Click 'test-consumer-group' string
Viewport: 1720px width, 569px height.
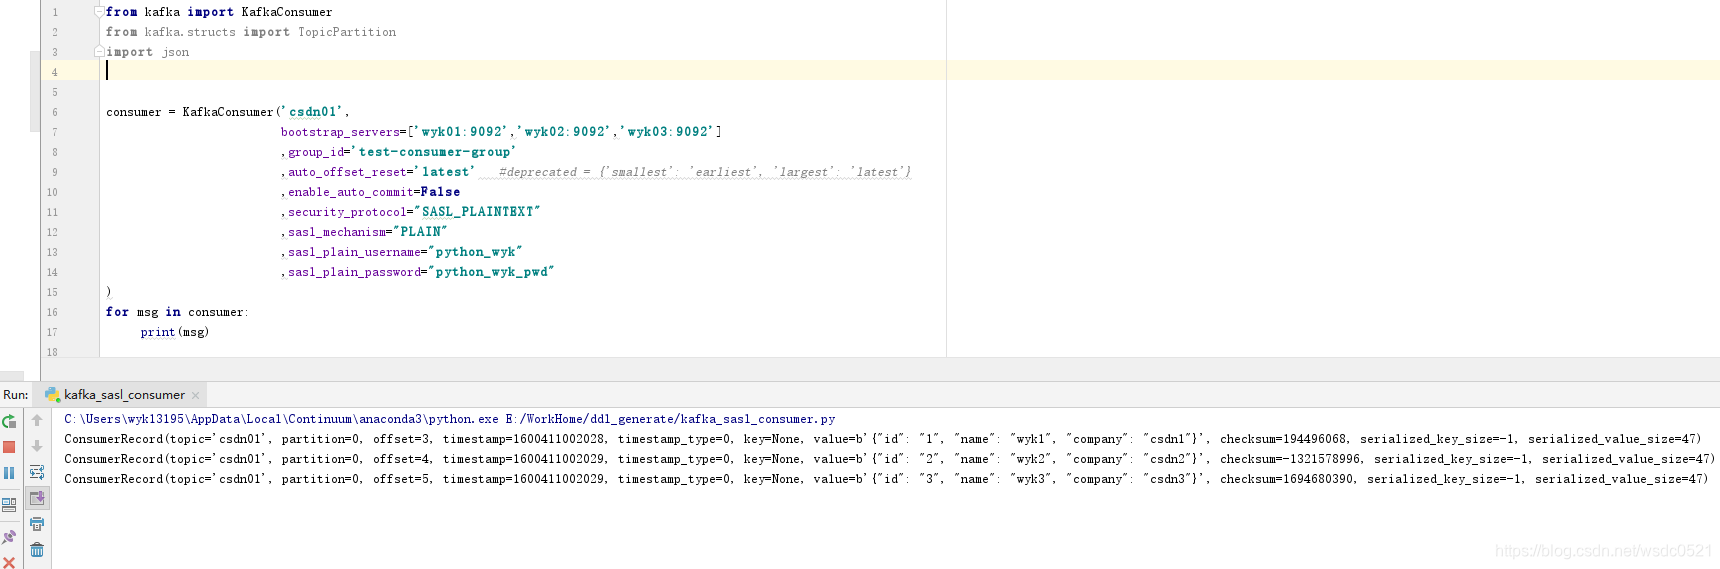(433, 152)
